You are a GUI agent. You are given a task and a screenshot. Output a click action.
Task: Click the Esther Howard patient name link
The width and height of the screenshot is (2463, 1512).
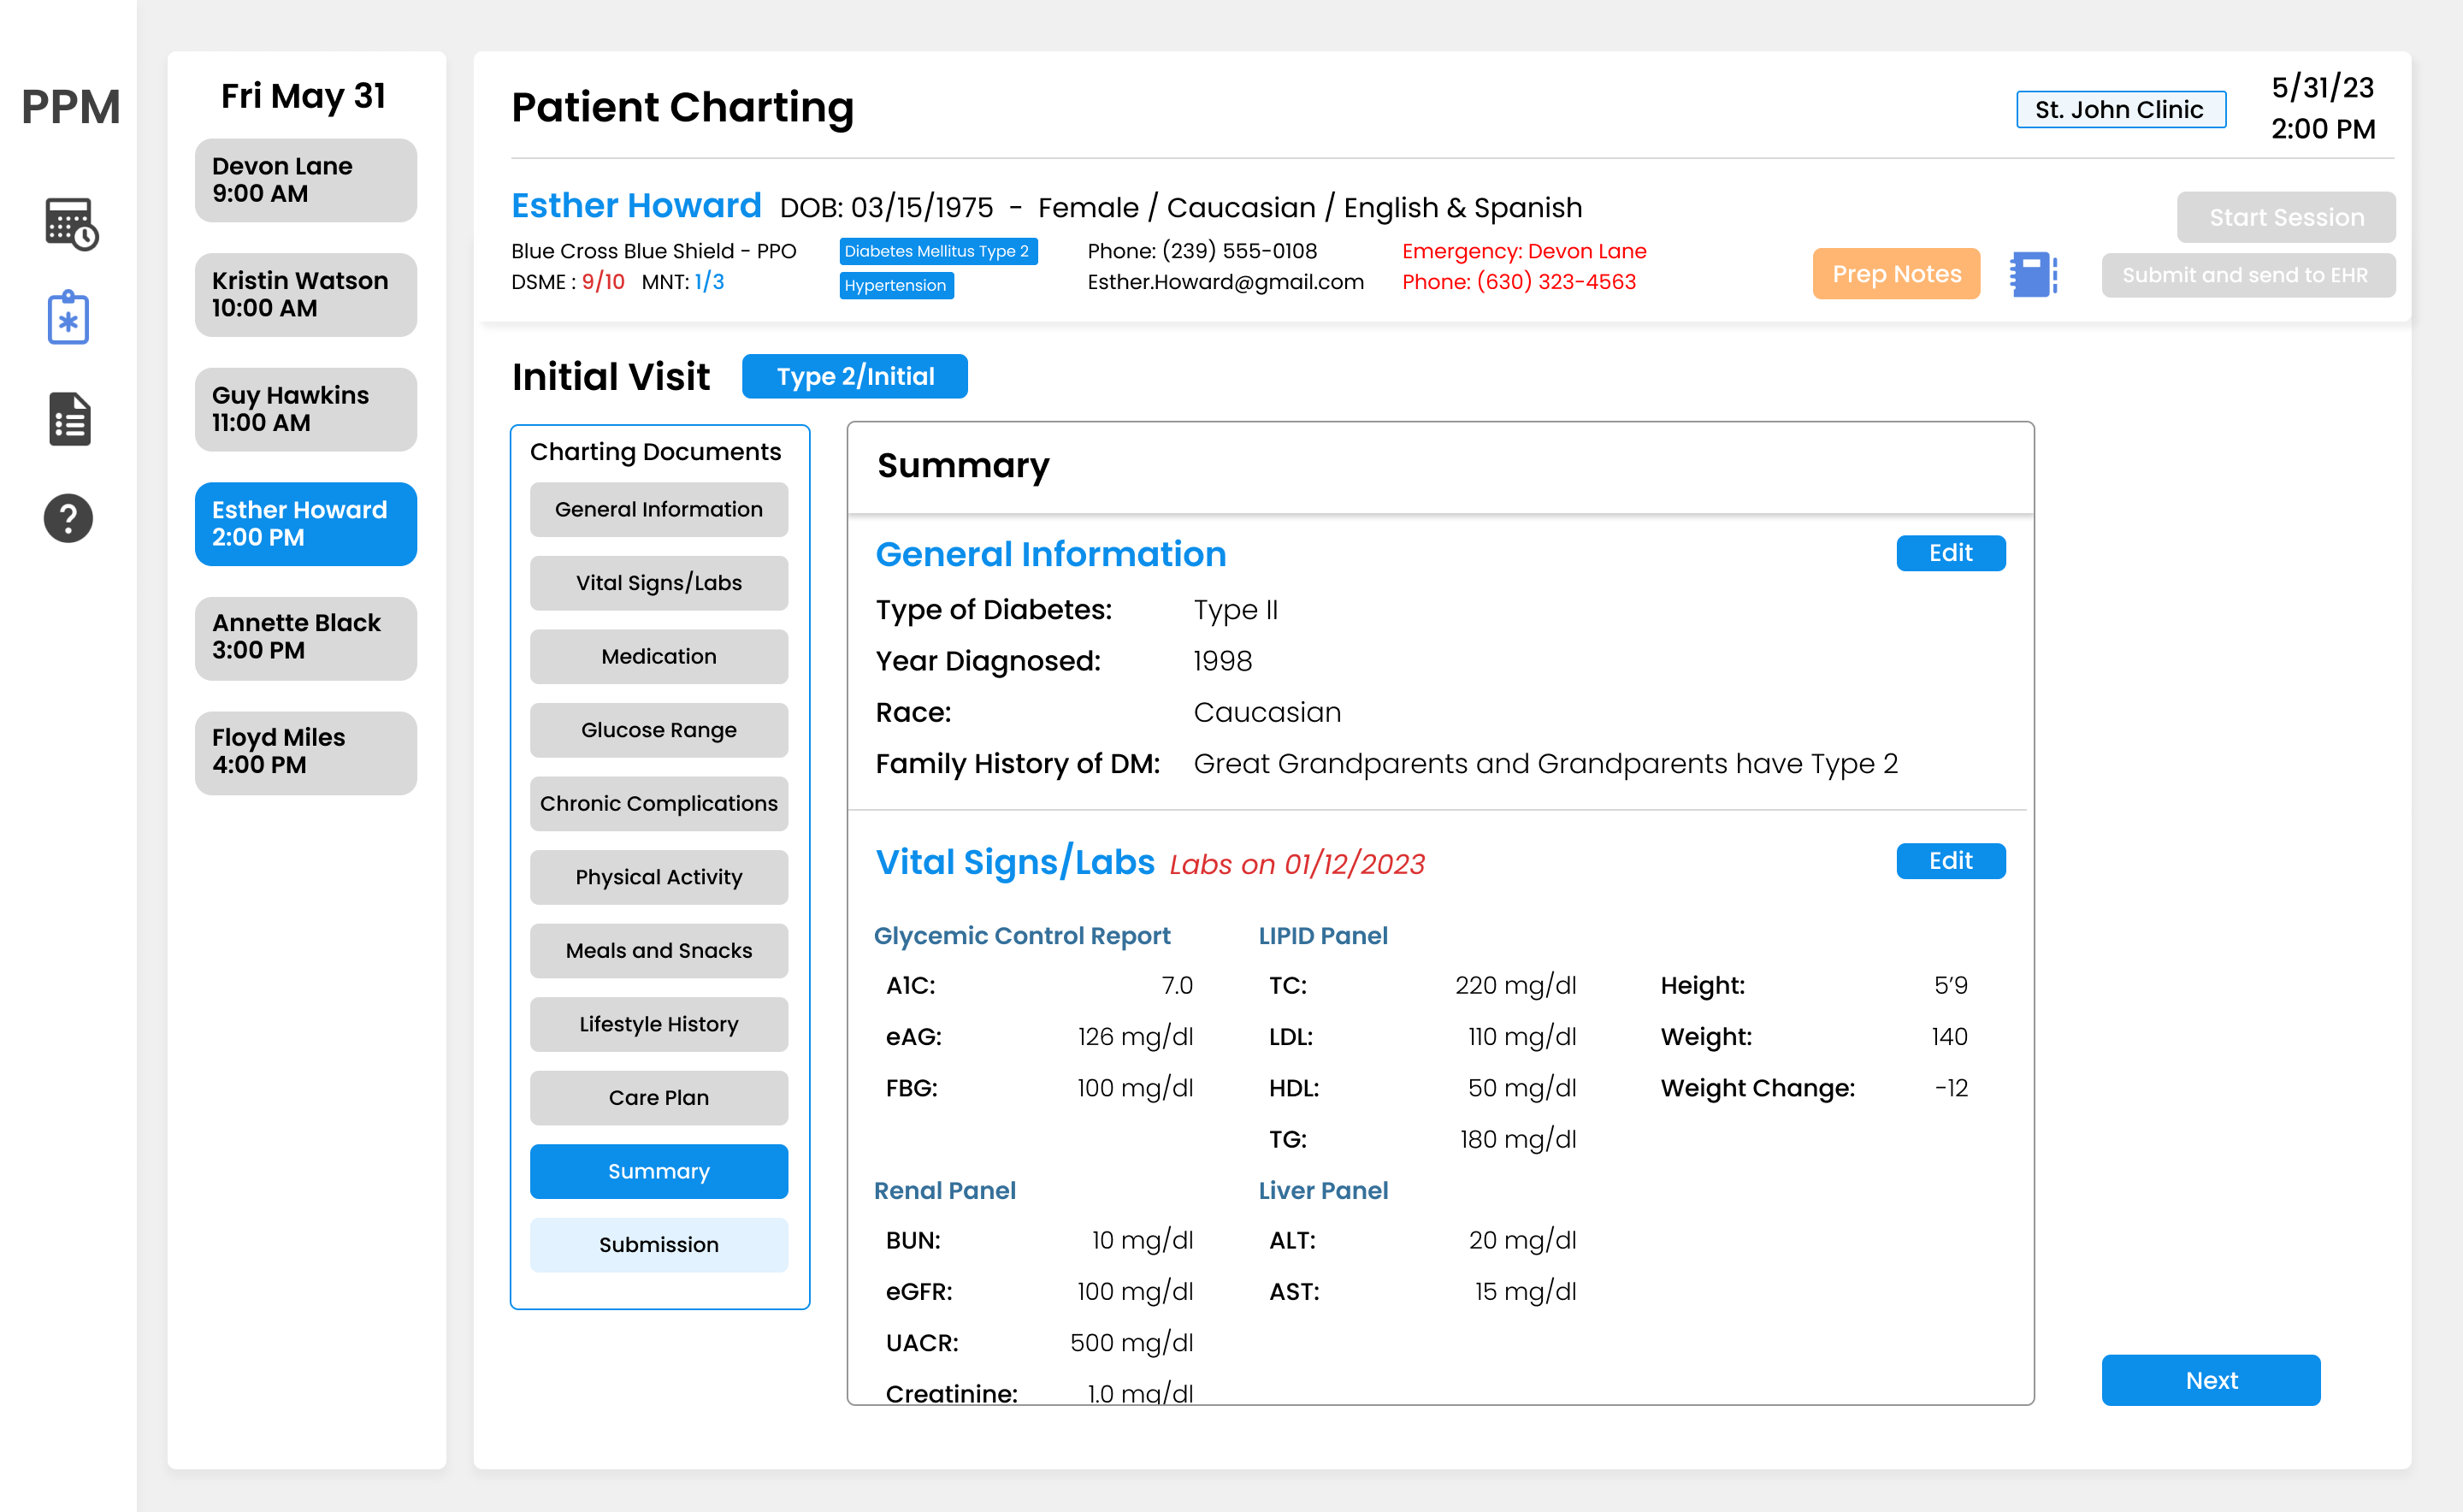[636, 205]
